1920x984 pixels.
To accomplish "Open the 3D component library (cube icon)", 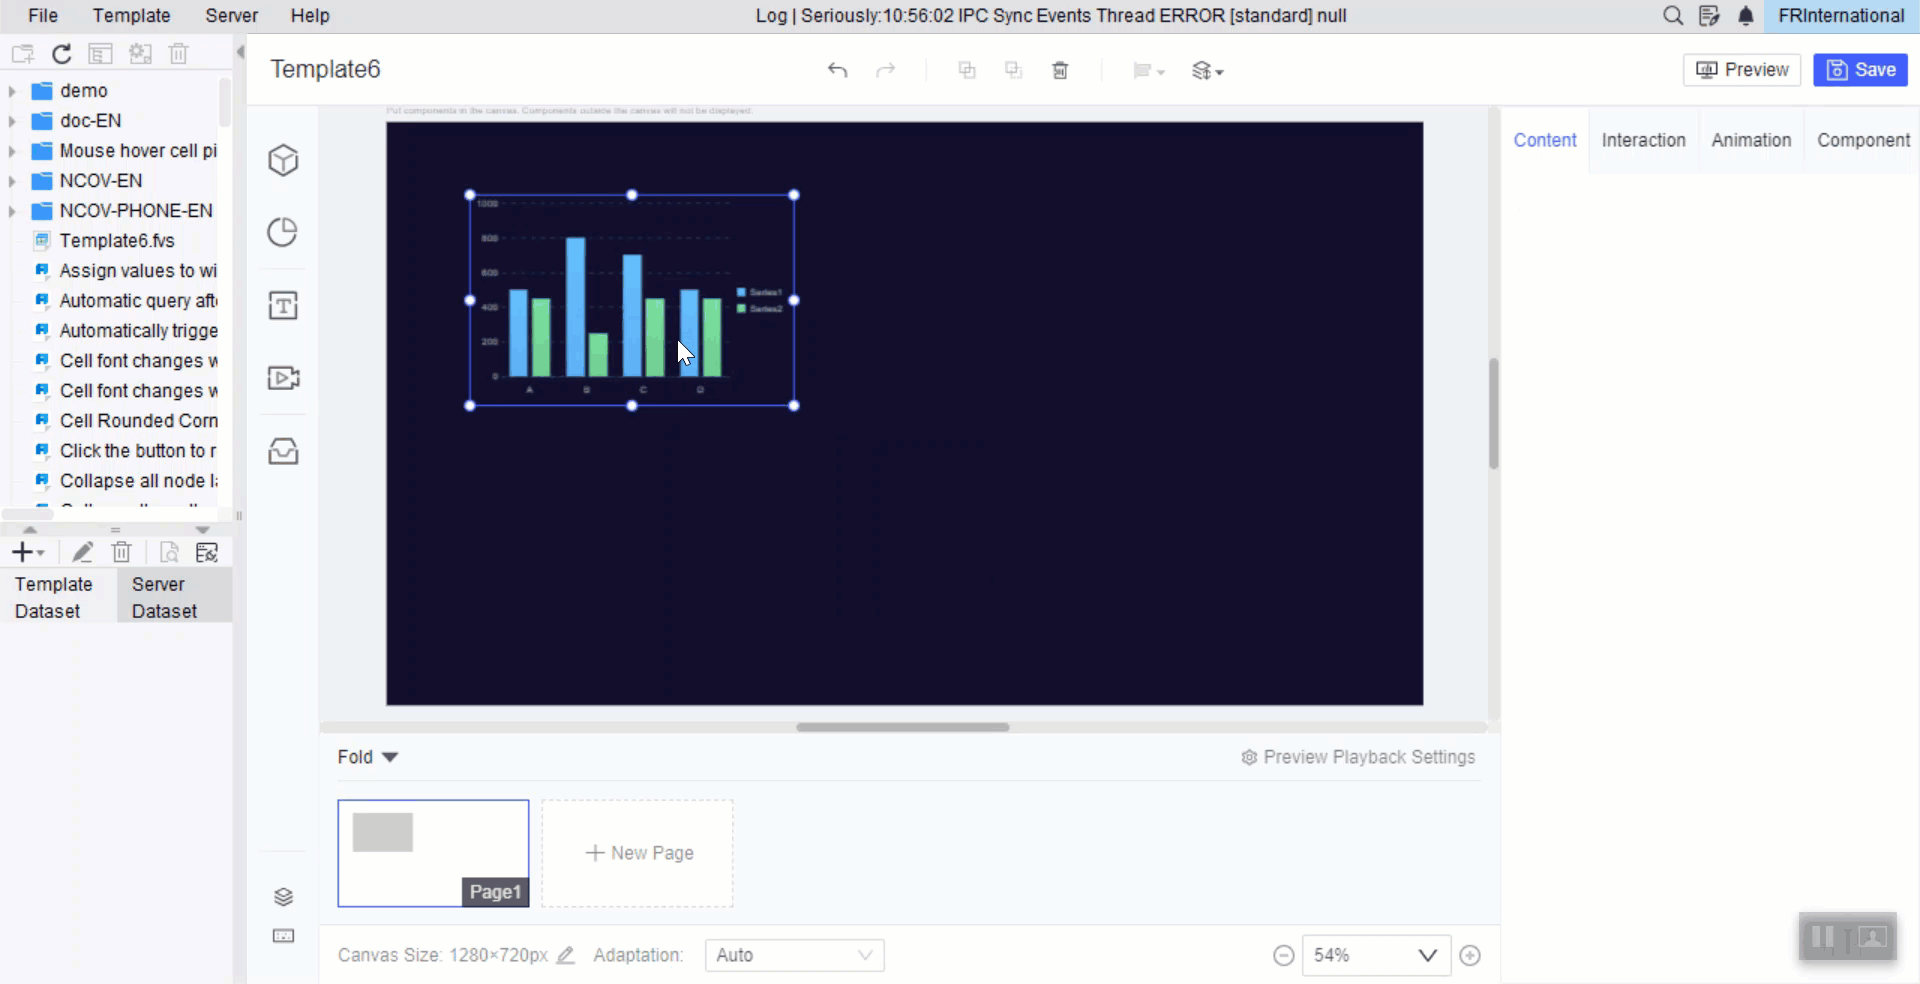I will 283,160.
